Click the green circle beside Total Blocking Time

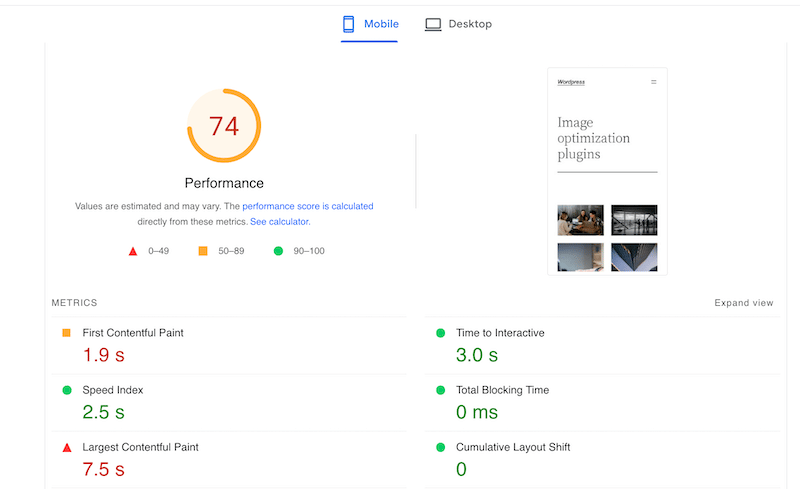coord(441,390)
